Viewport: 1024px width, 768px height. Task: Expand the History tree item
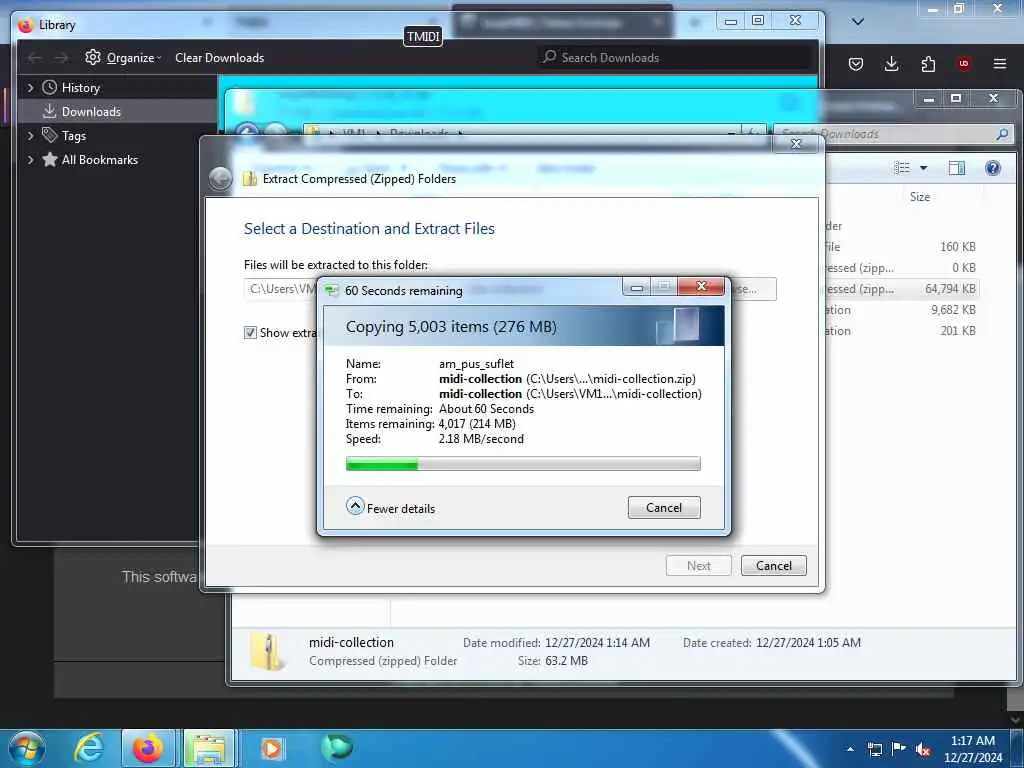pos(30,88)
